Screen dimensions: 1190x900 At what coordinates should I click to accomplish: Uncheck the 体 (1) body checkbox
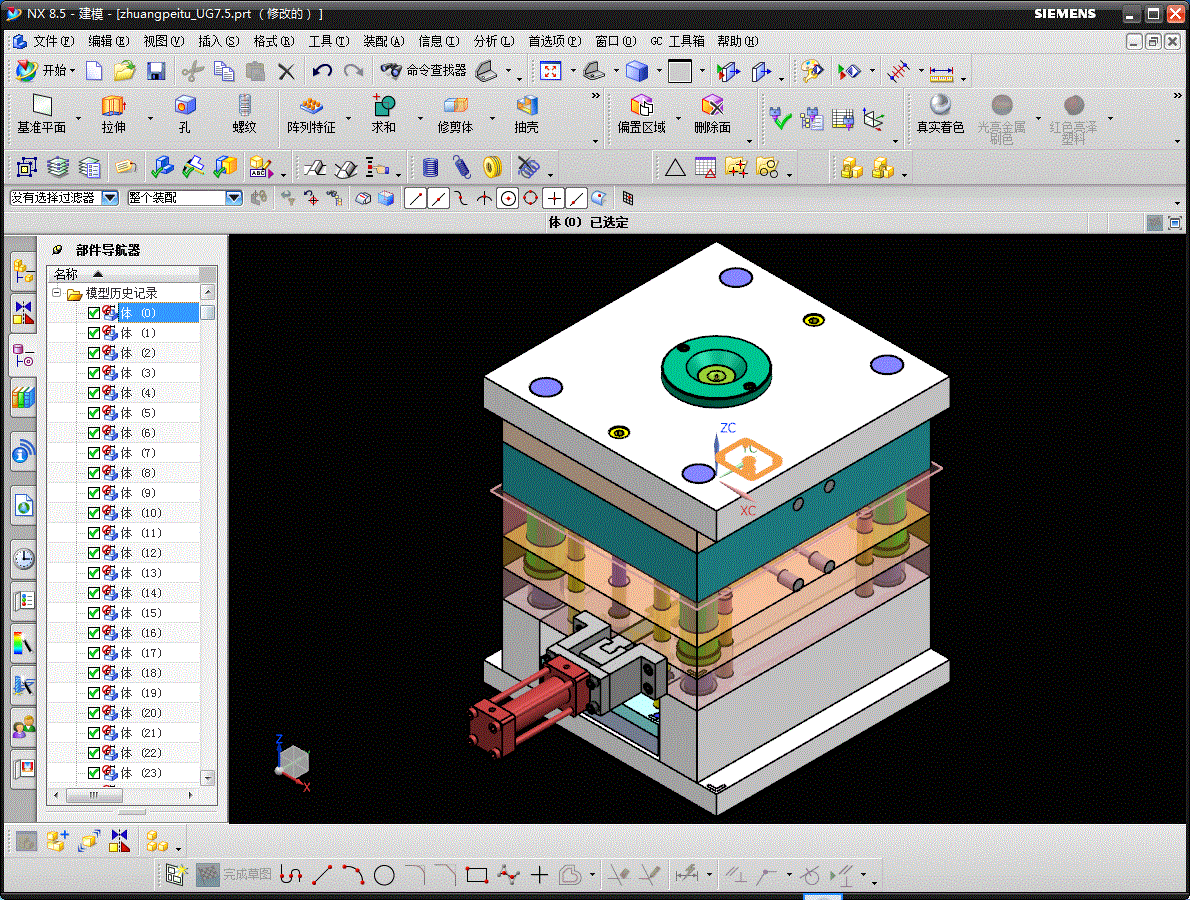point(94,332)
